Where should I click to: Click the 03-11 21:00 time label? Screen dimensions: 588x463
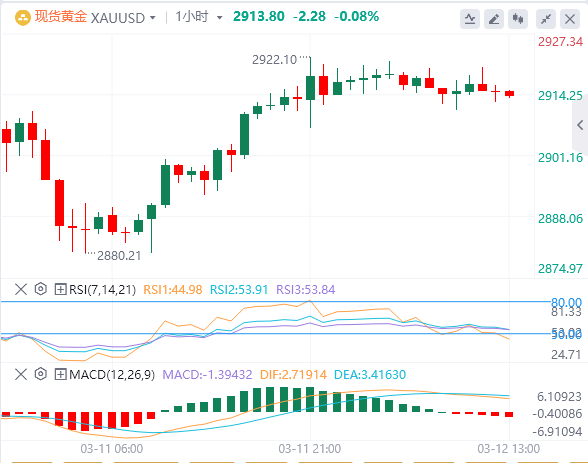point(310,449)
